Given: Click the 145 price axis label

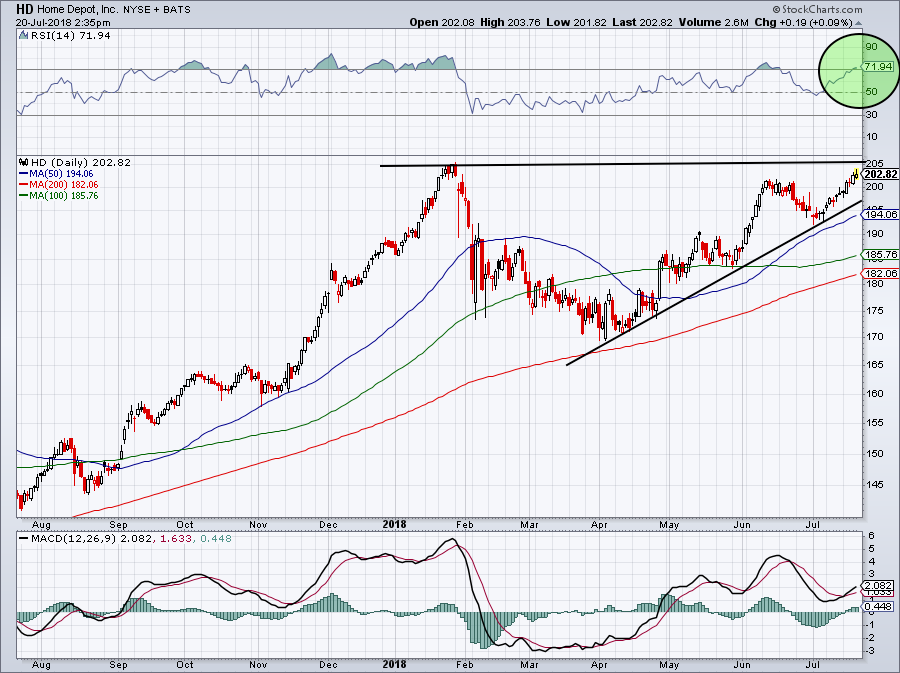Looking at the screenshot, I should pyautogui.click(x=875, y=485).
